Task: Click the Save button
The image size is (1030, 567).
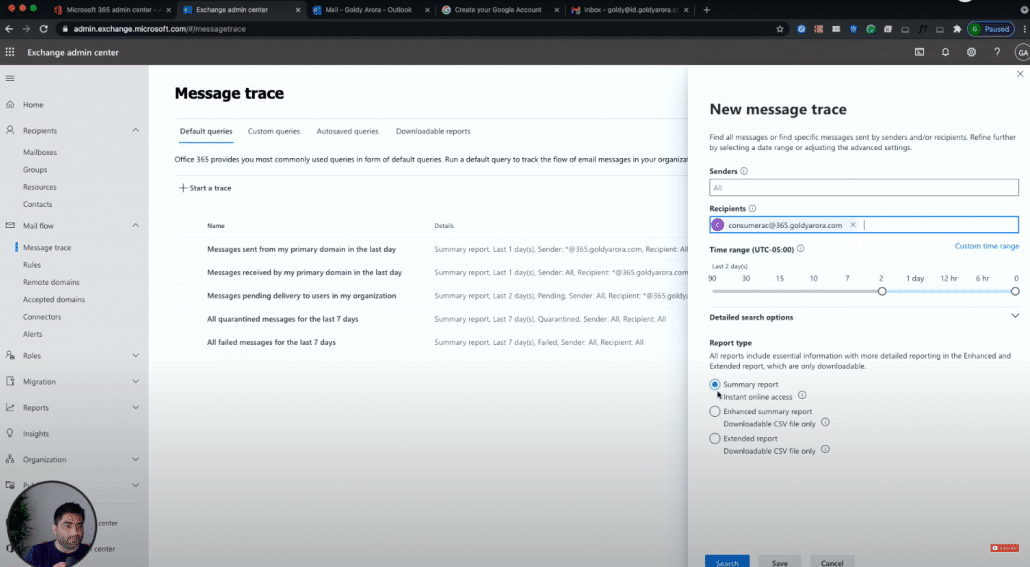Action: (x=780, y=562)
